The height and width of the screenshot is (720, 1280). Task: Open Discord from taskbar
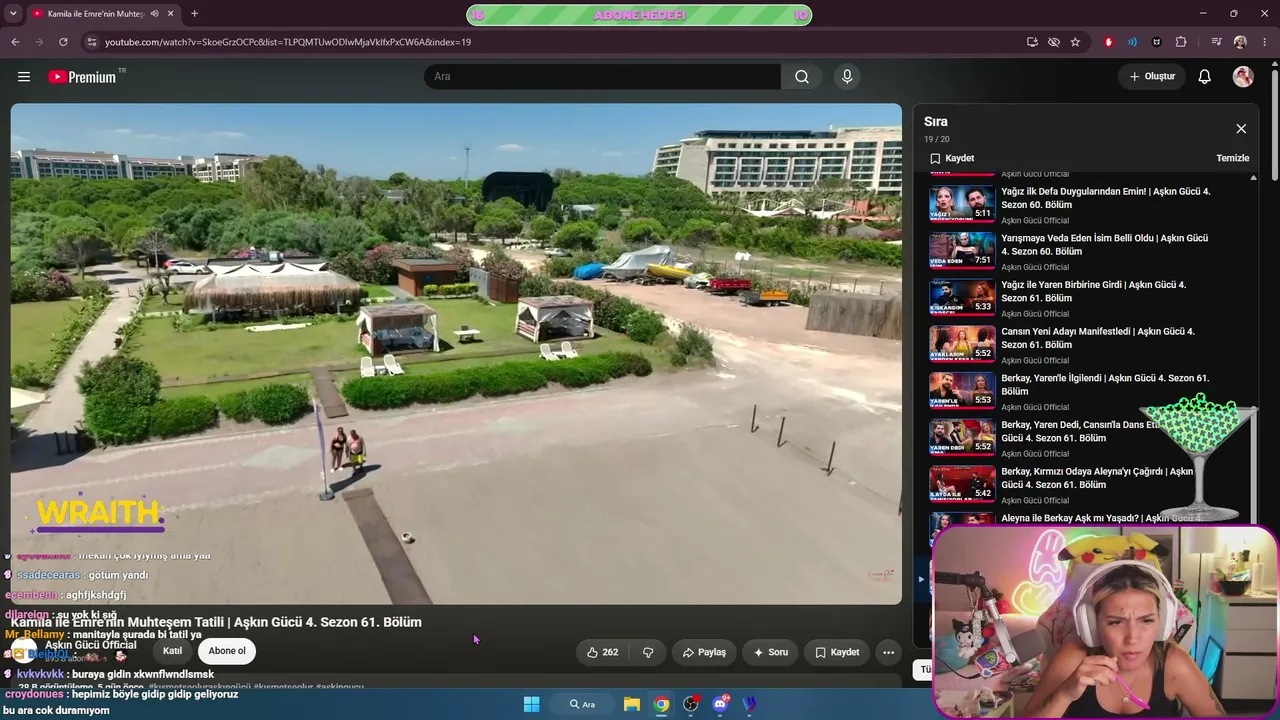(720, 704)
